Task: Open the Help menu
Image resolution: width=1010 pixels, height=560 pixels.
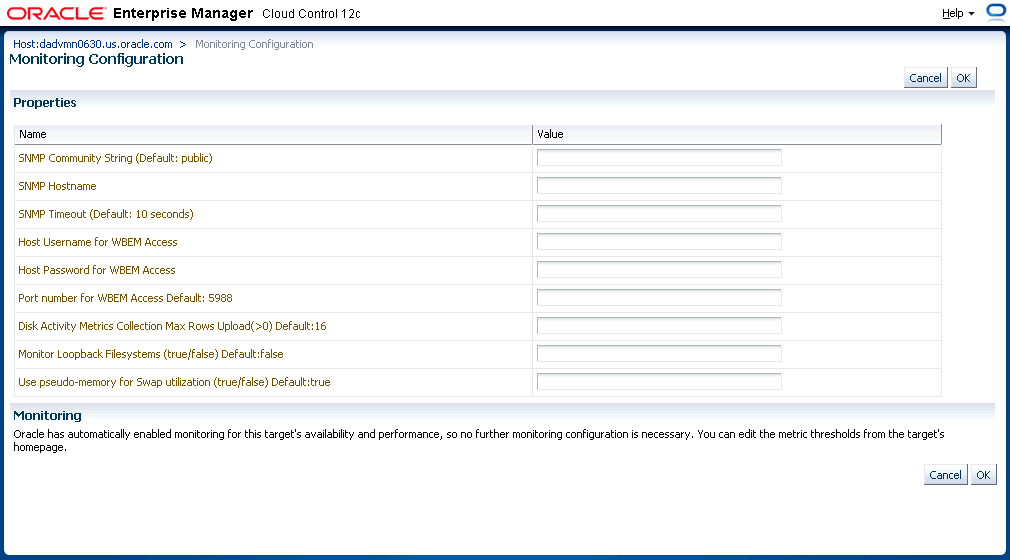Action: pyautogui.click(x=958, y=14)
